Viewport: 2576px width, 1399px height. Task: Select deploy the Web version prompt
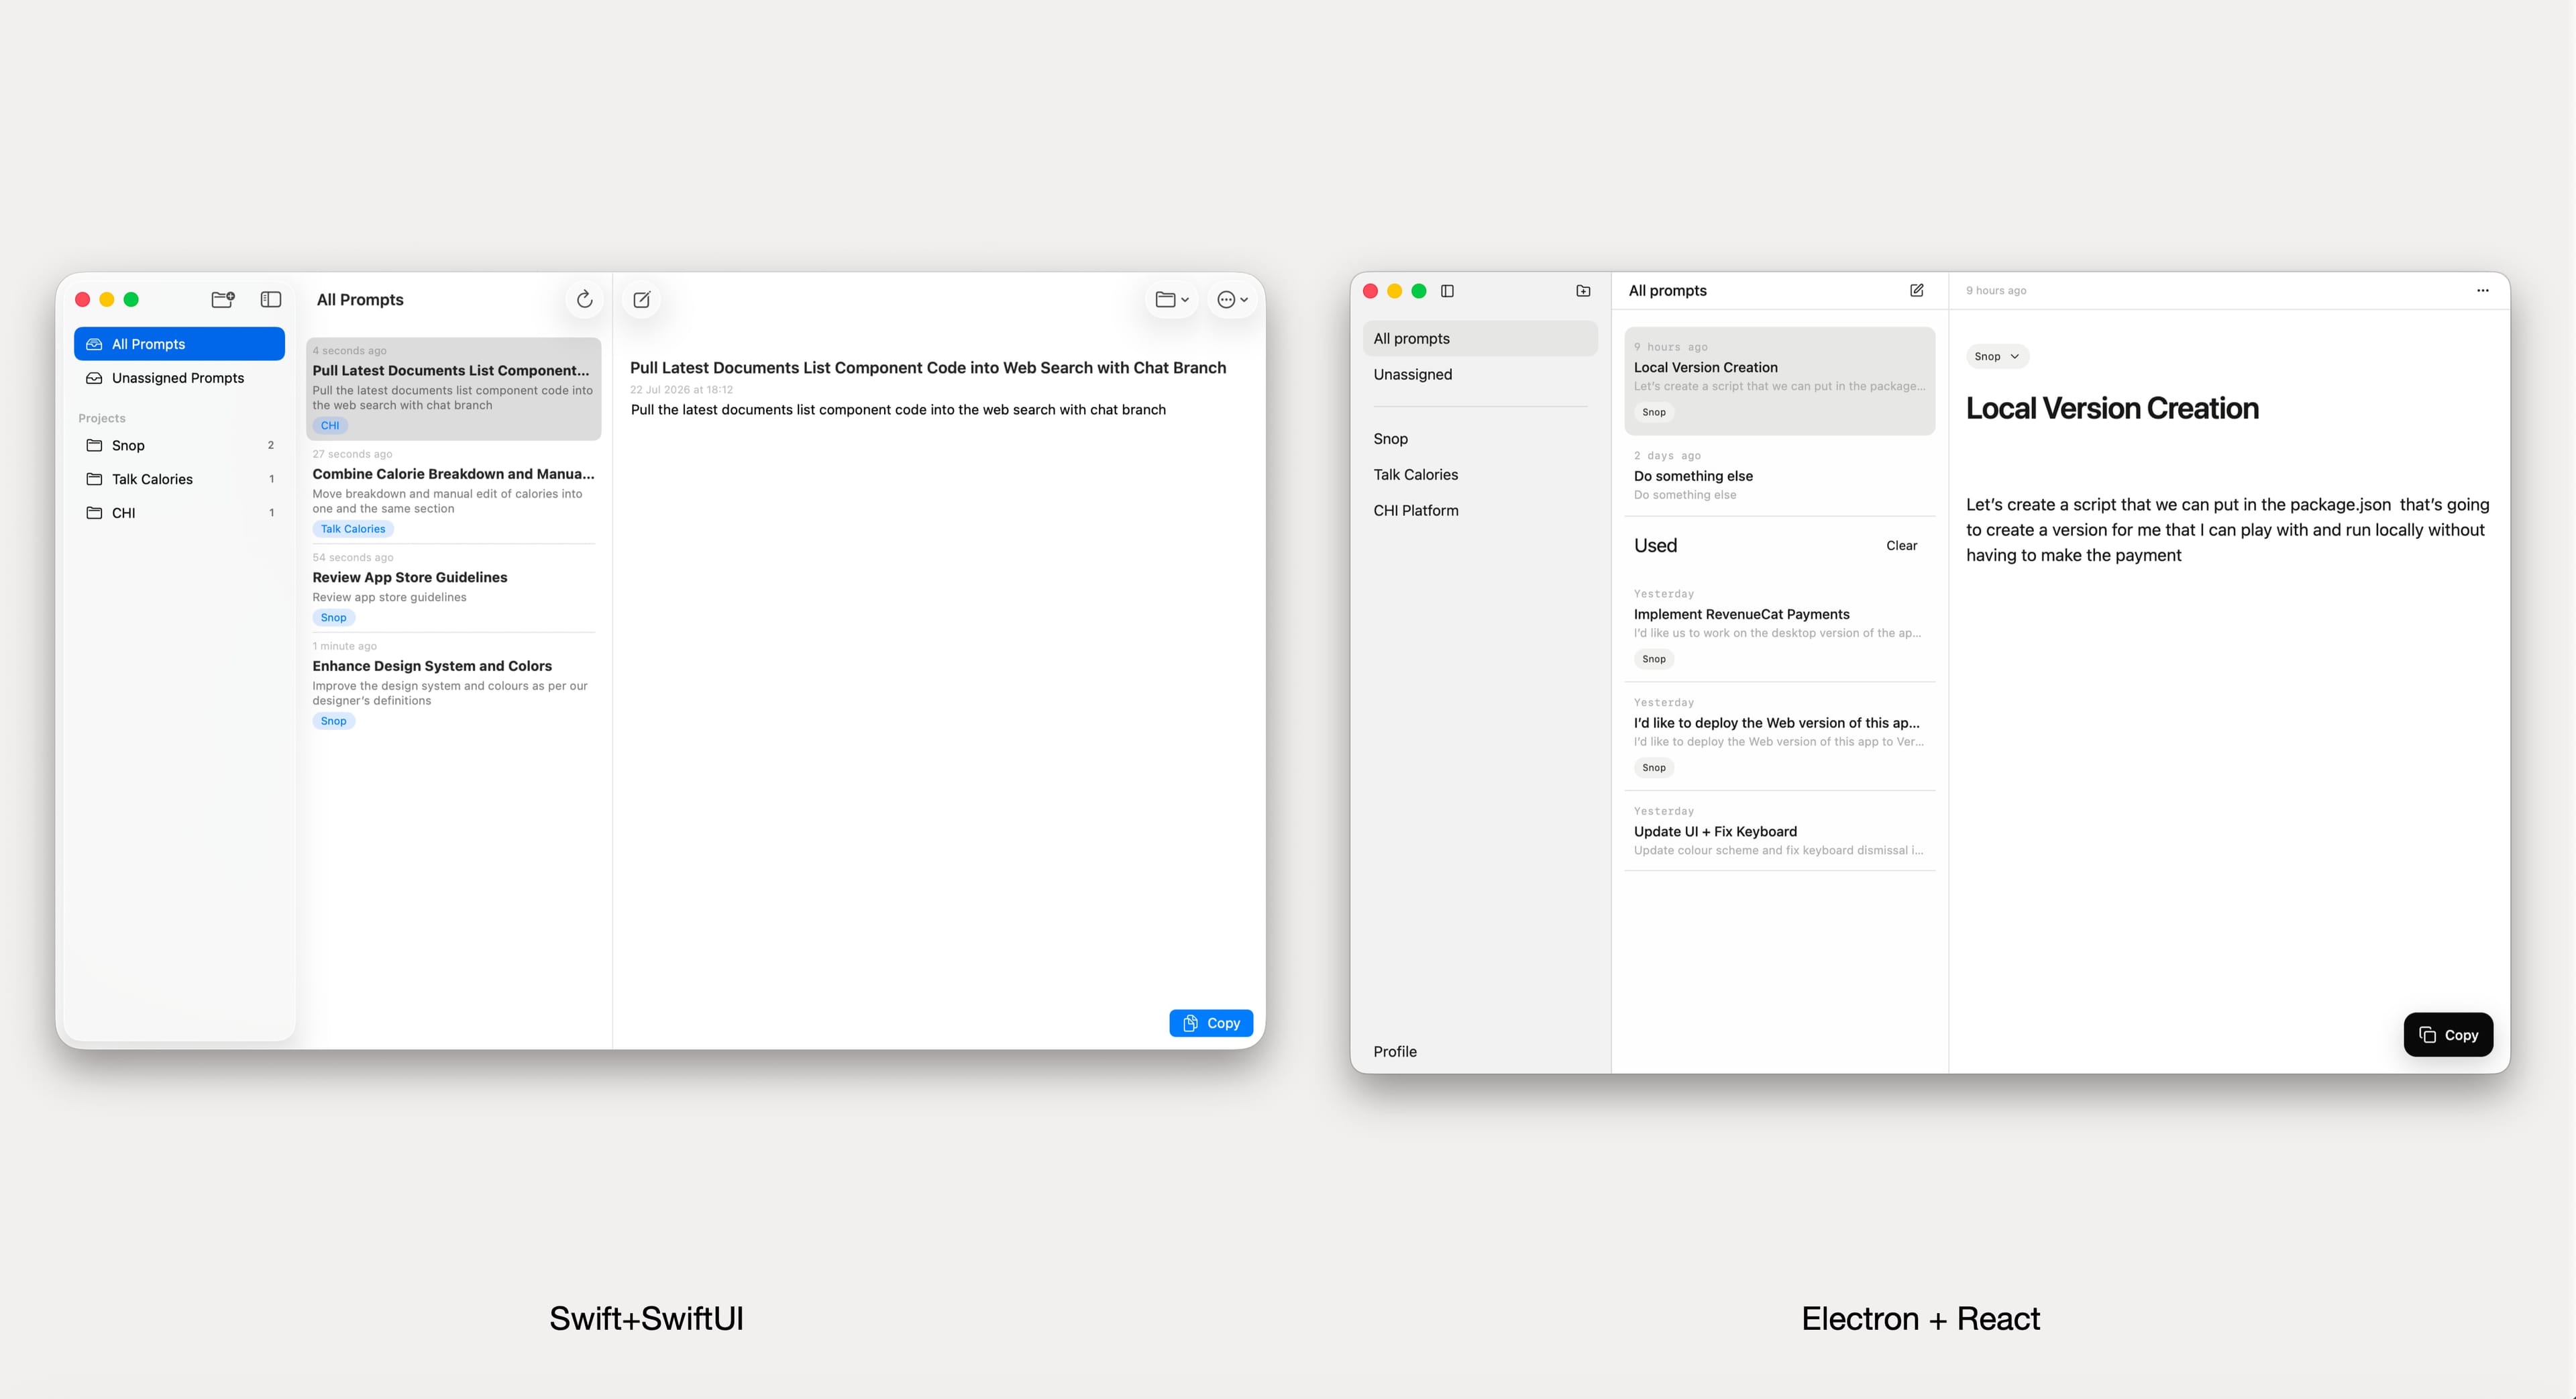pyautogui.click(x=1780, y=736)
